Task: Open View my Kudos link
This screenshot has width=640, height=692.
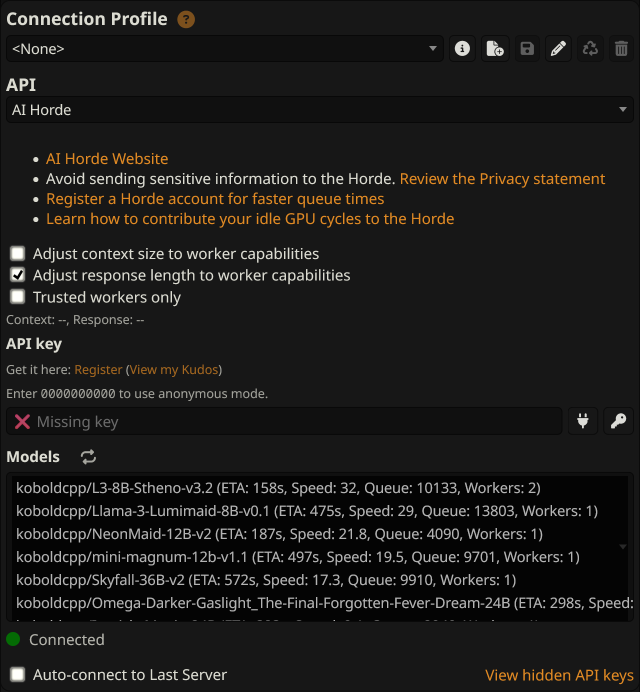Action: [x=174, y=369]
